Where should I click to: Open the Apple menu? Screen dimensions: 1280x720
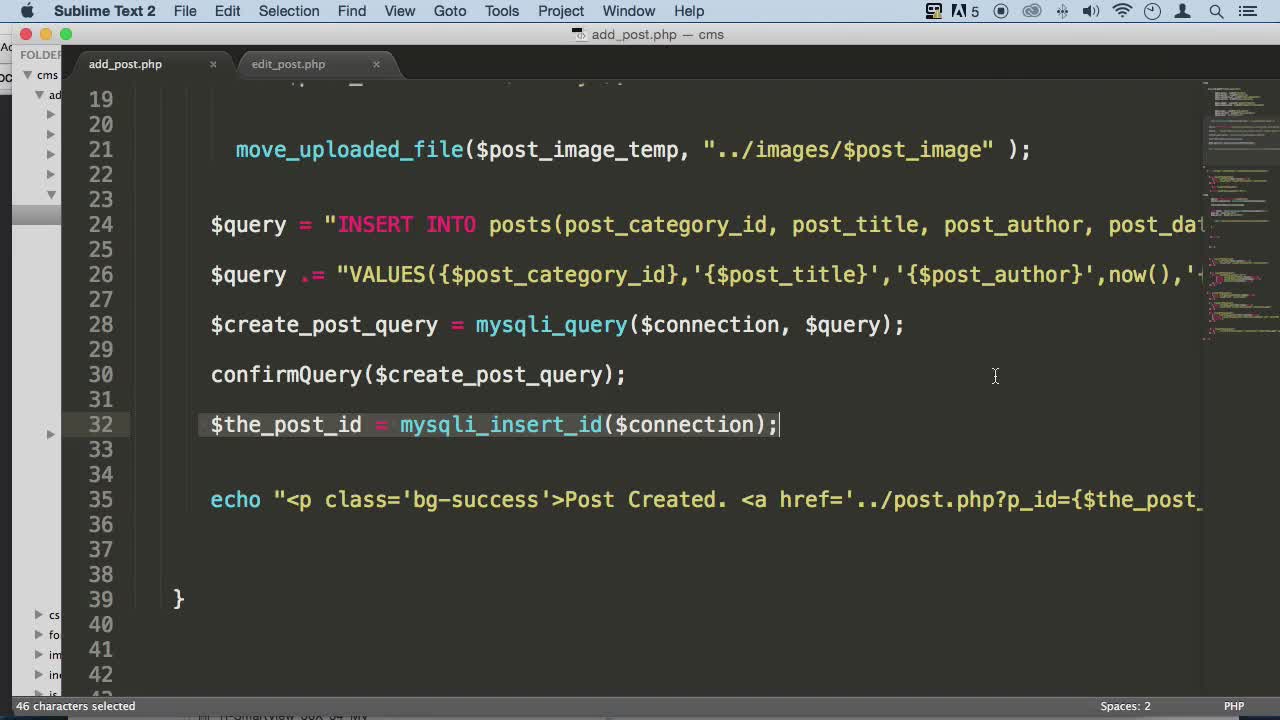(x=27, y=11)
